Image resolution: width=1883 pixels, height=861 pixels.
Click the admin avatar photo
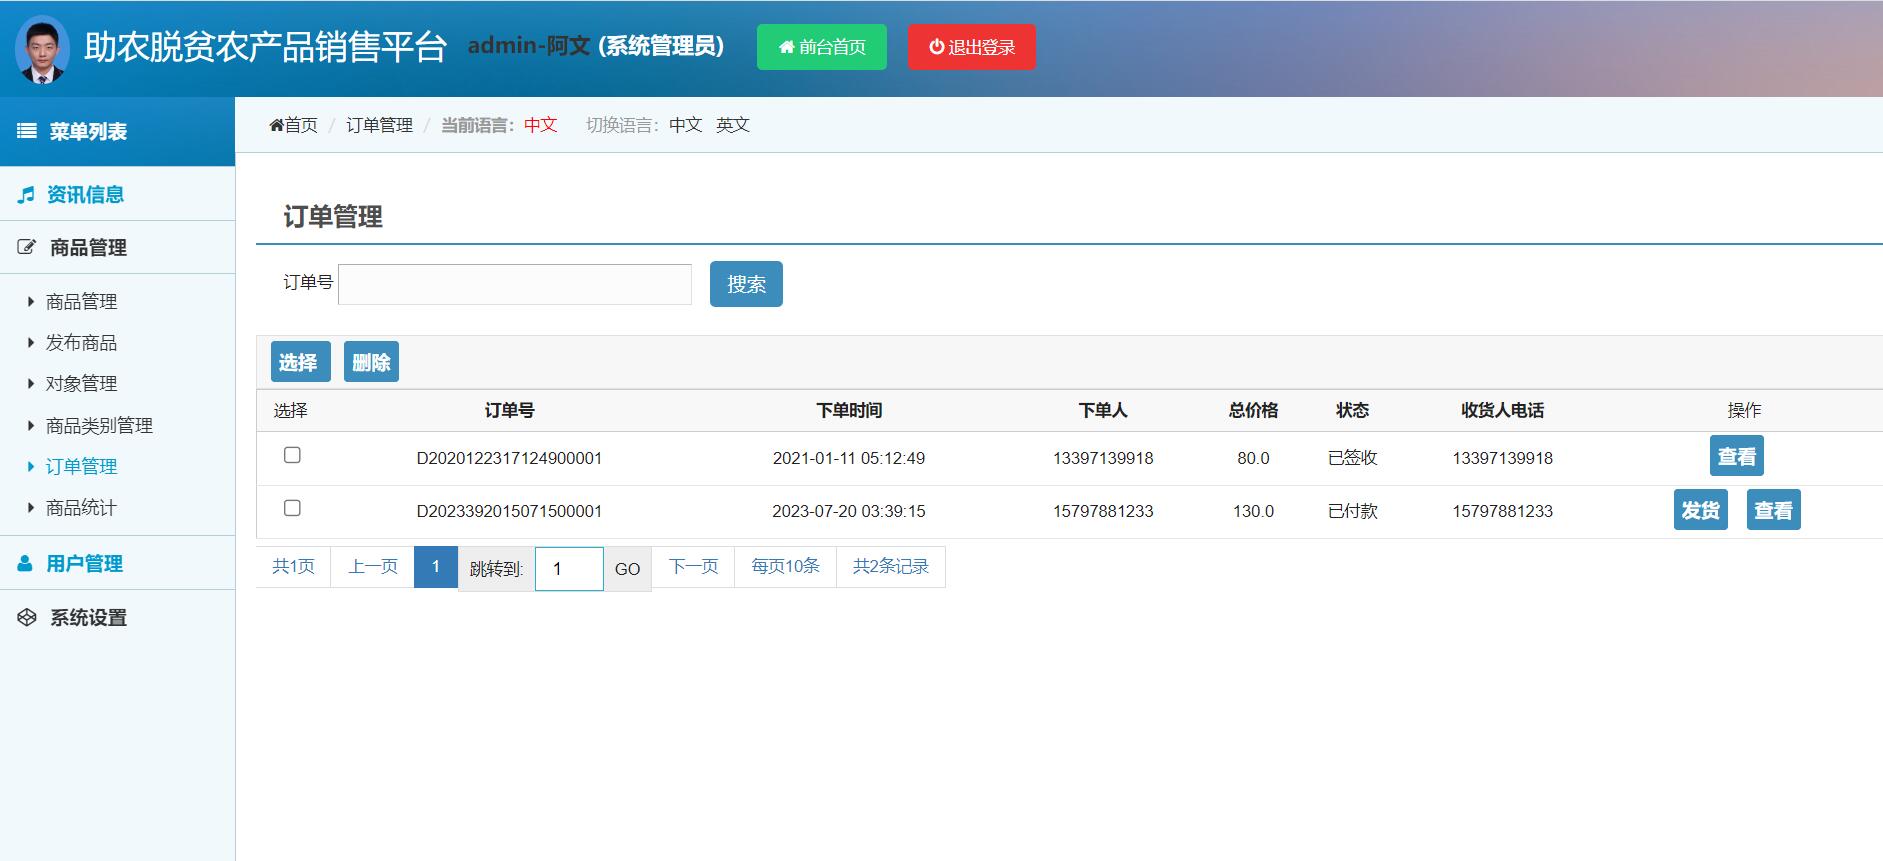pos(42,49)
